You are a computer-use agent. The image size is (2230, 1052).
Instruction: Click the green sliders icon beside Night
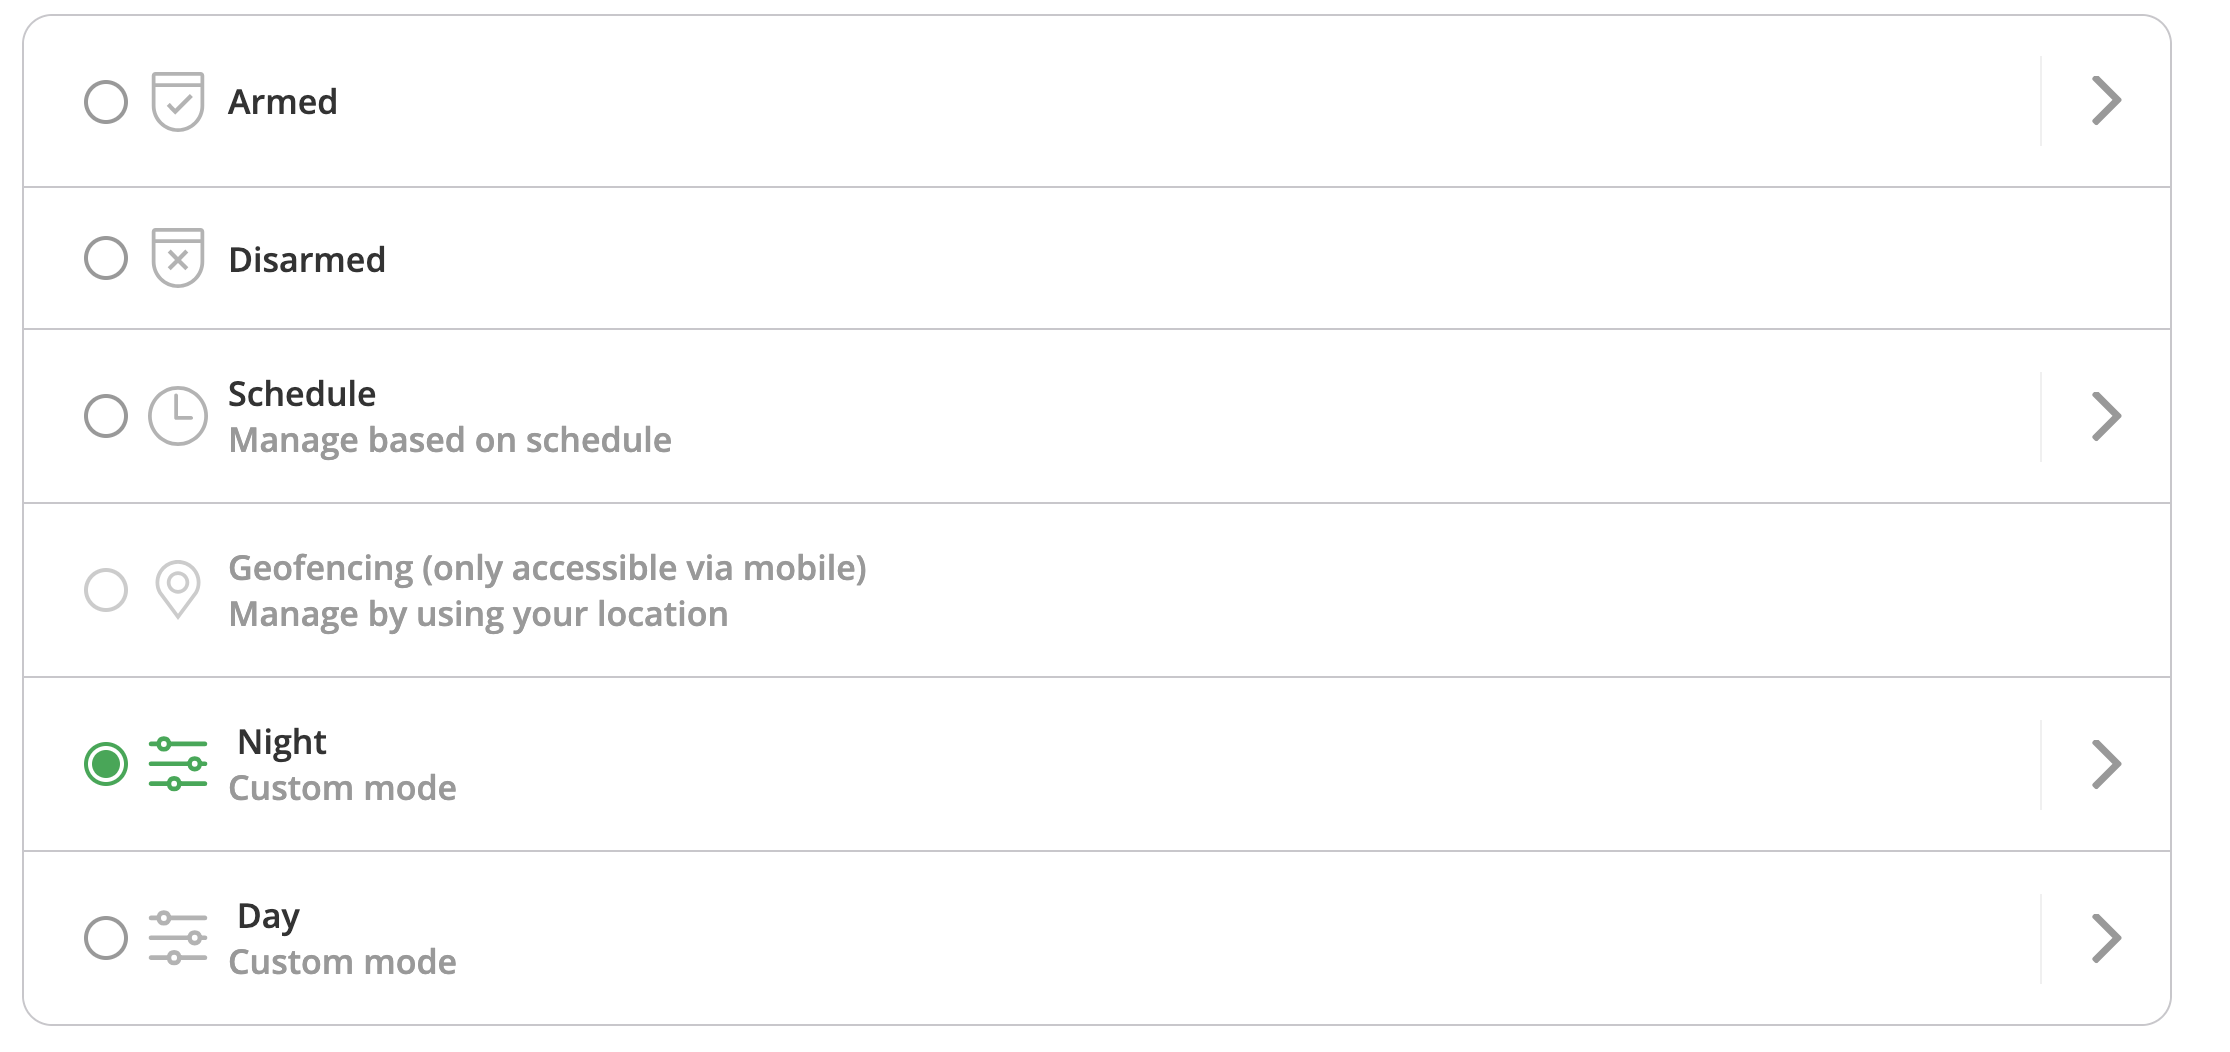[177, 763]
